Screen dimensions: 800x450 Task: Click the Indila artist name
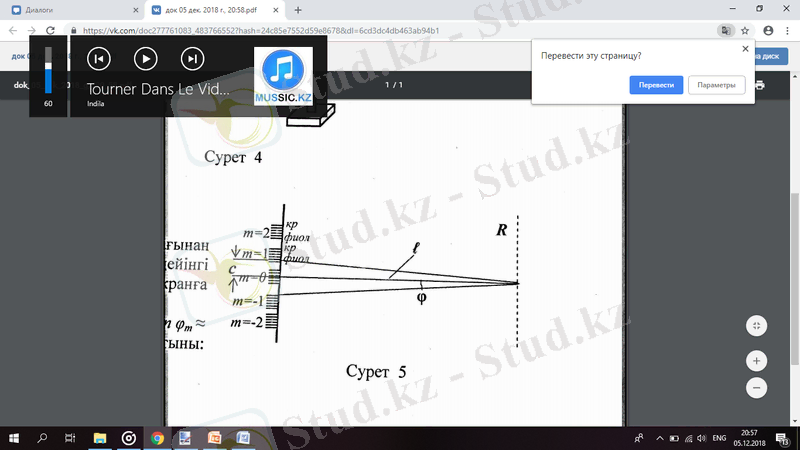tap(95, 104)
